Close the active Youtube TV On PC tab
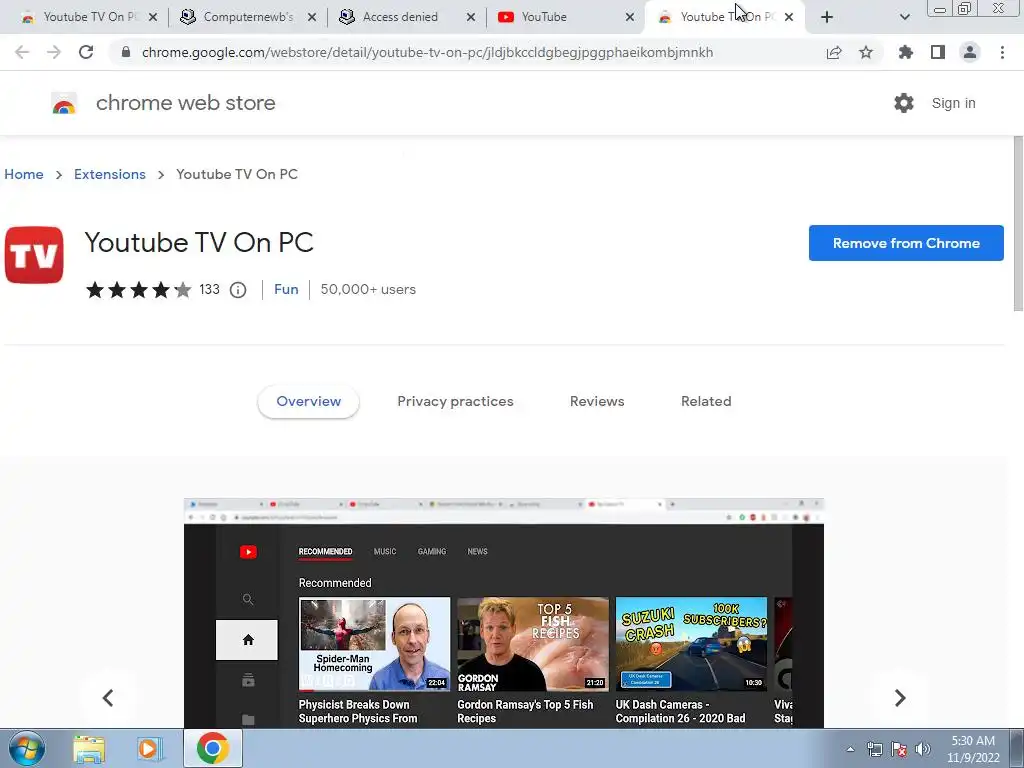This screenshot has height=768, width=1024. (x=789, y=17)
